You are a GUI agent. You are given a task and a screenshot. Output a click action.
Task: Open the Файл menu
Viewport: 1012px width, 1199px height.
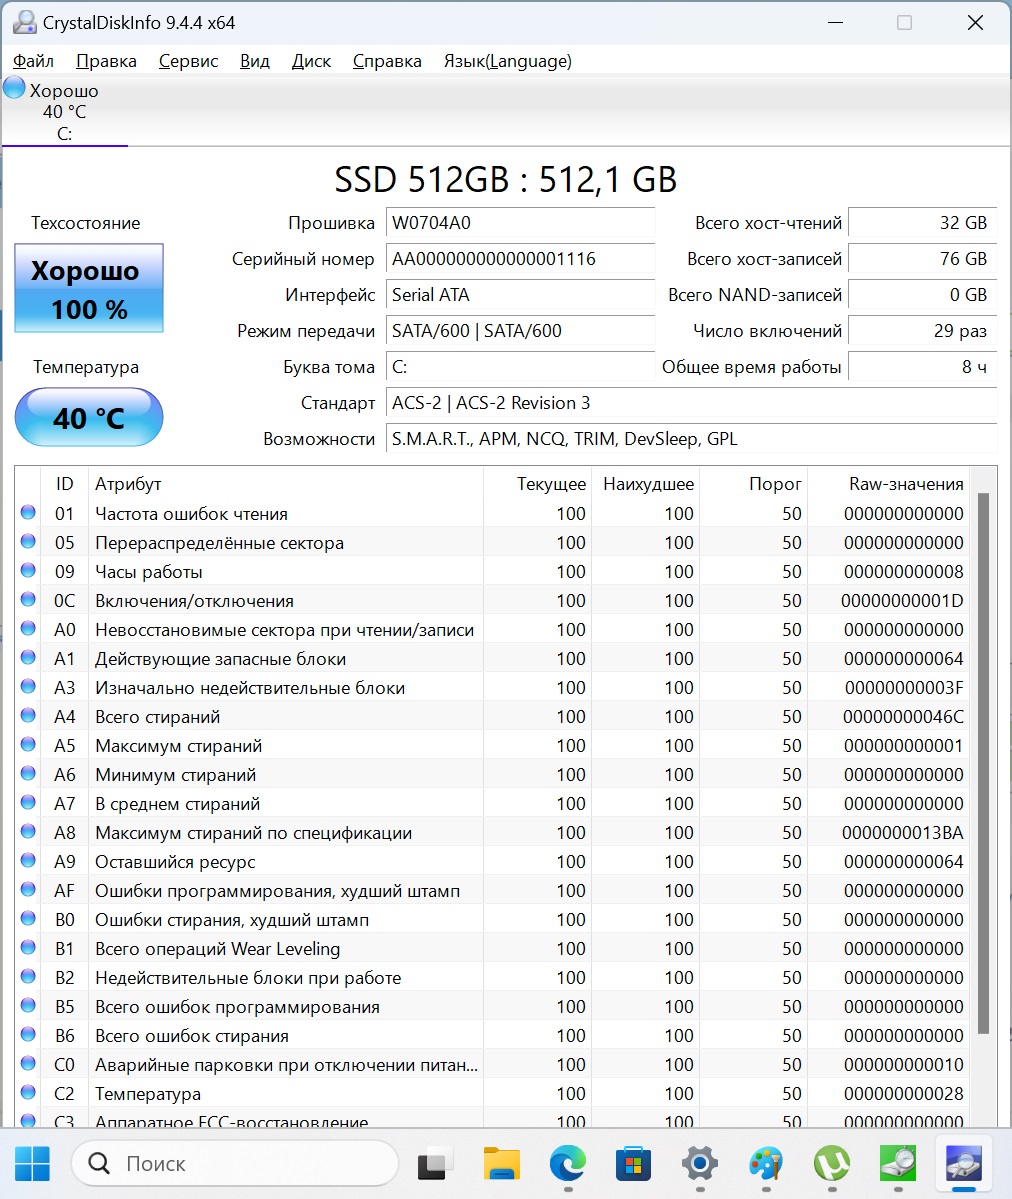(x=33, y=61)
